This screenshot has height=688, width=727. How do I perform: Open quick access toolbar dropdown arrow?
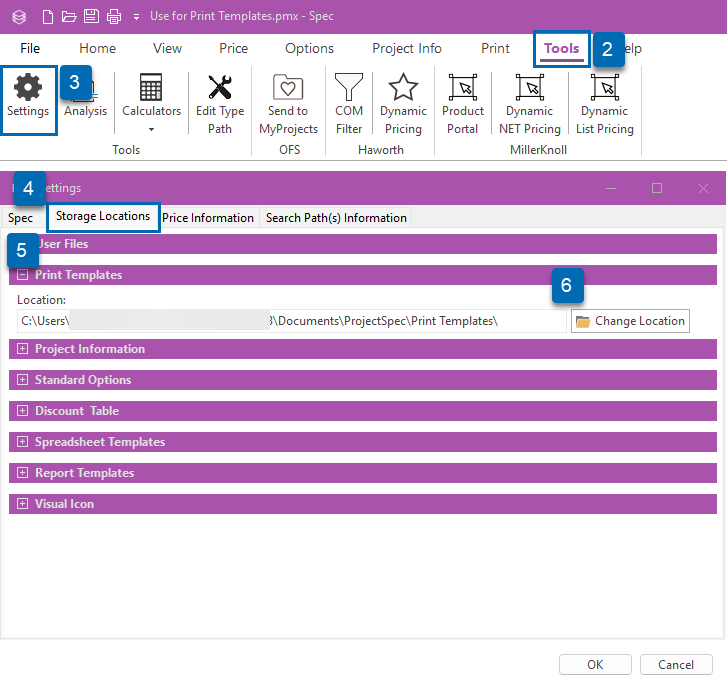(x=136, y=18)
